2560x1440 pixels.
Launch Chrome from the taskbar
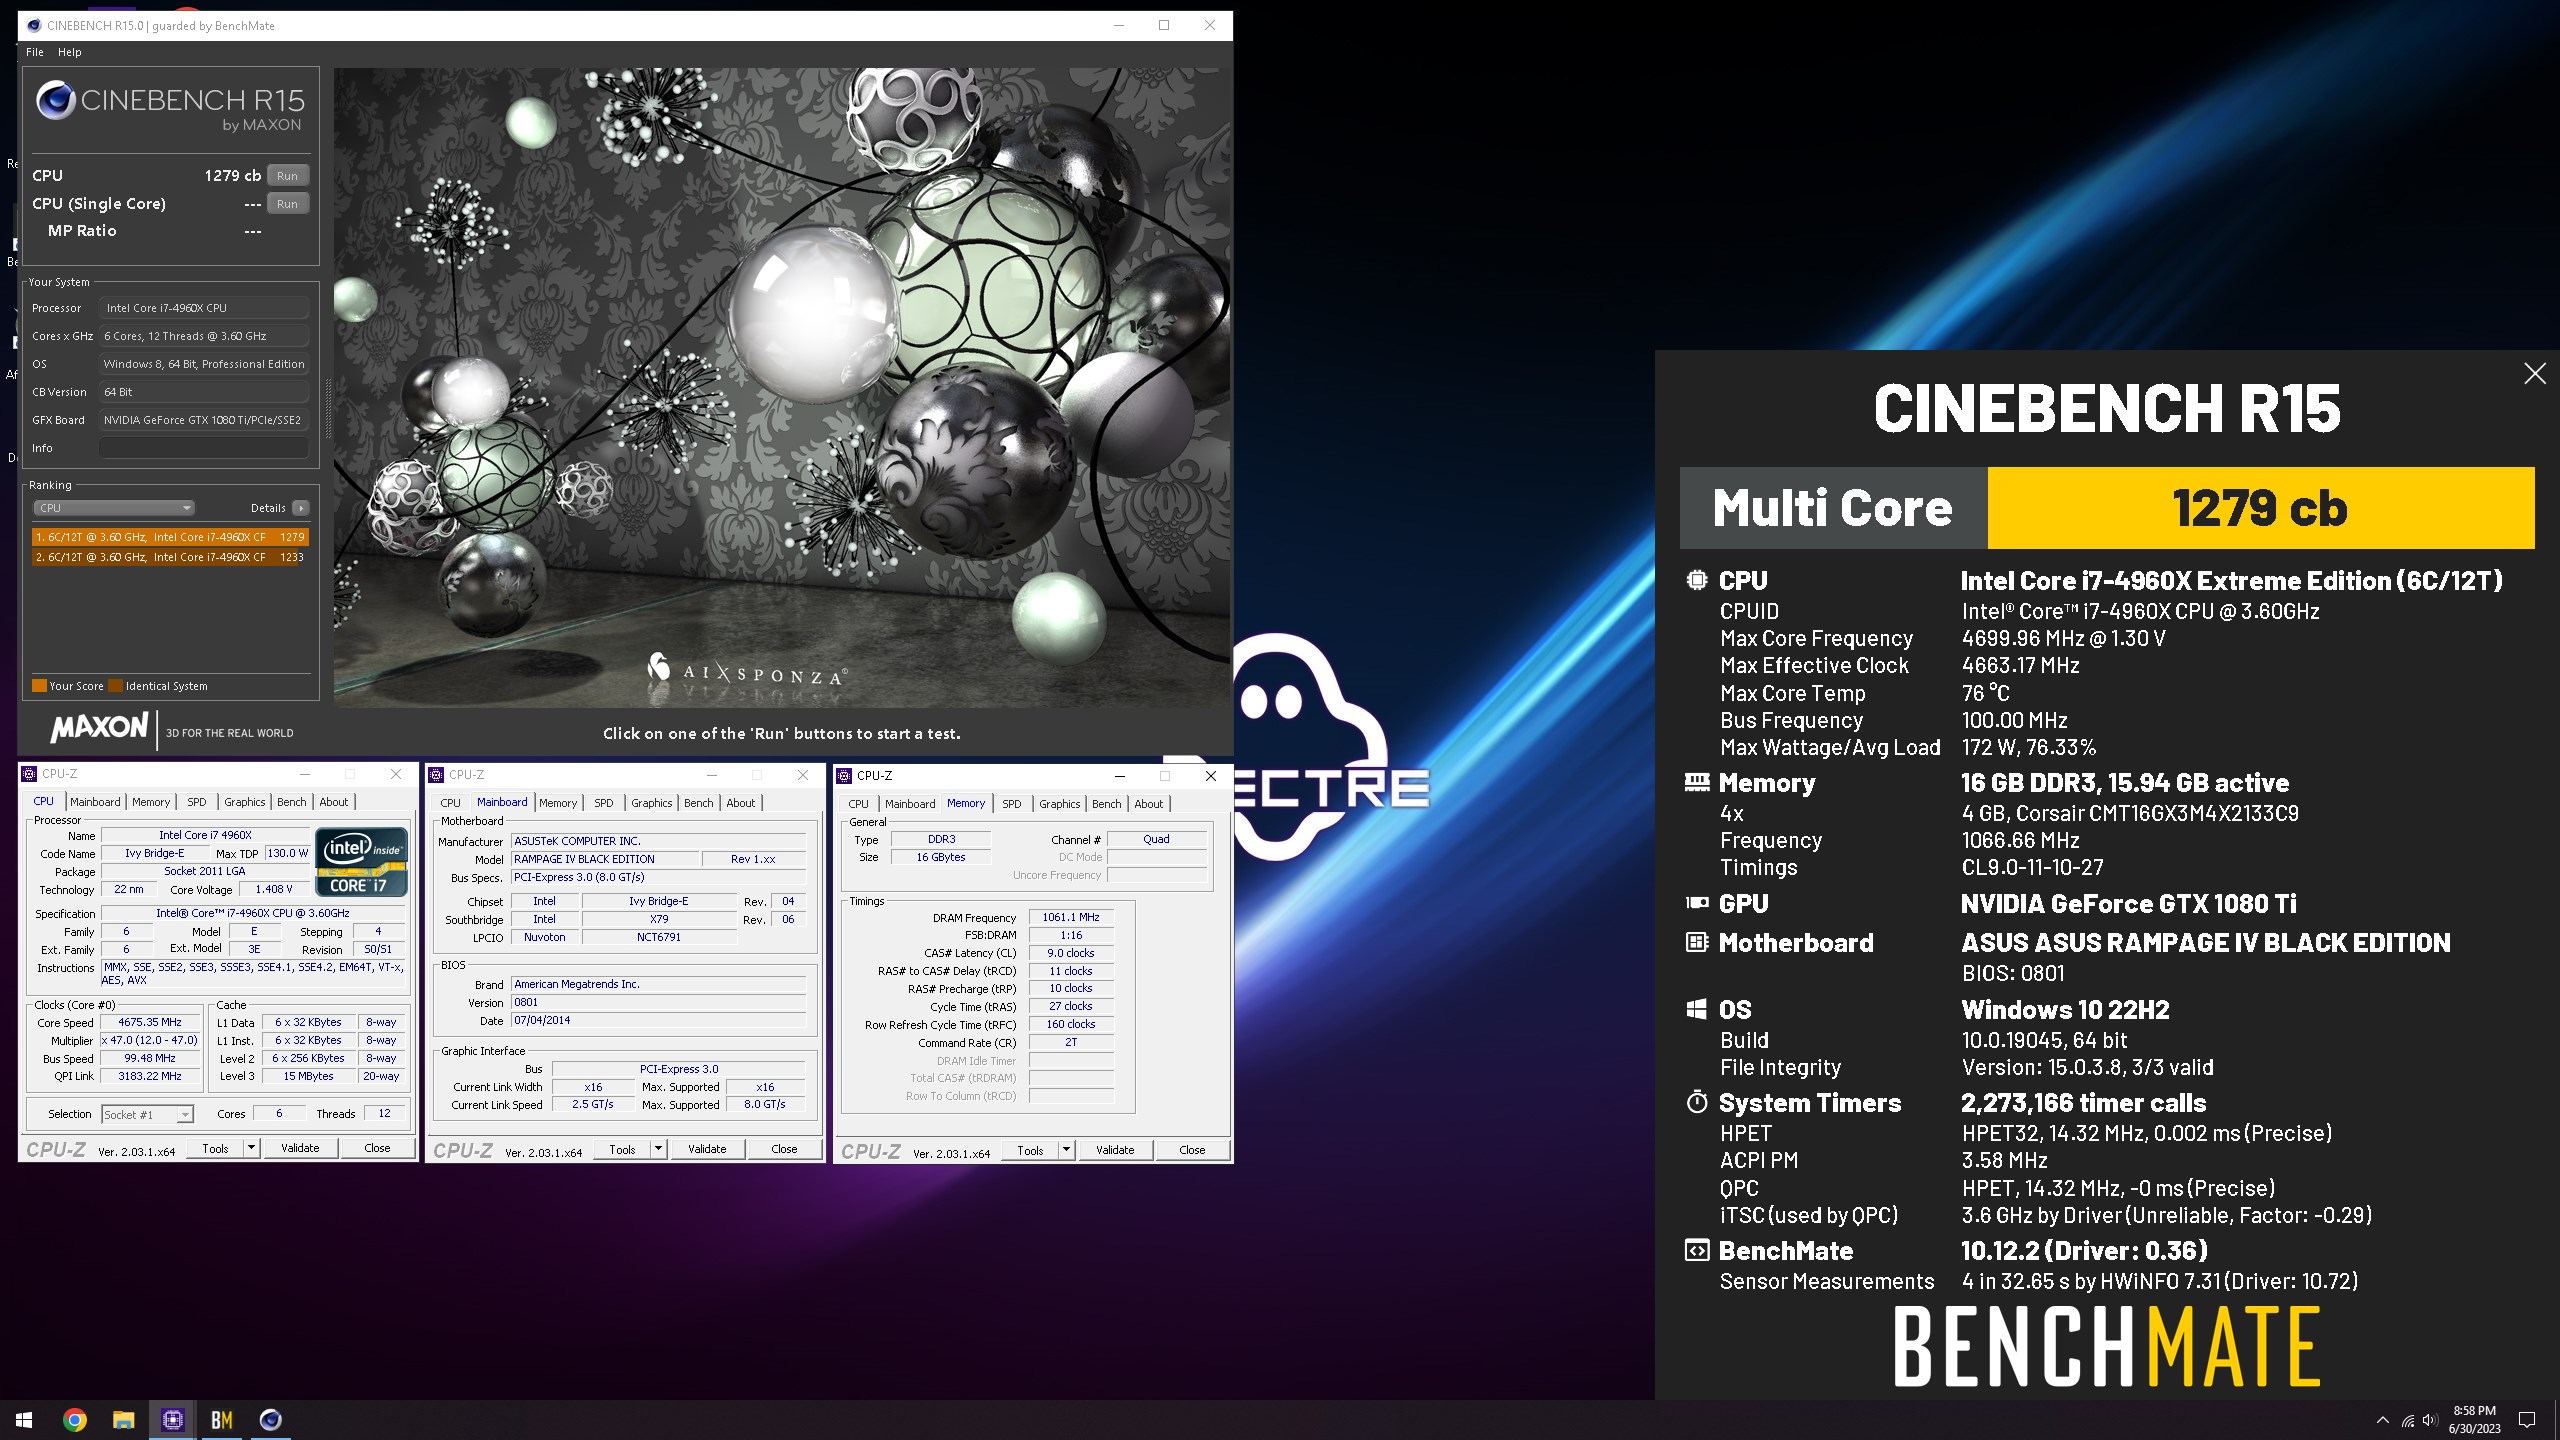(74, 1420)
